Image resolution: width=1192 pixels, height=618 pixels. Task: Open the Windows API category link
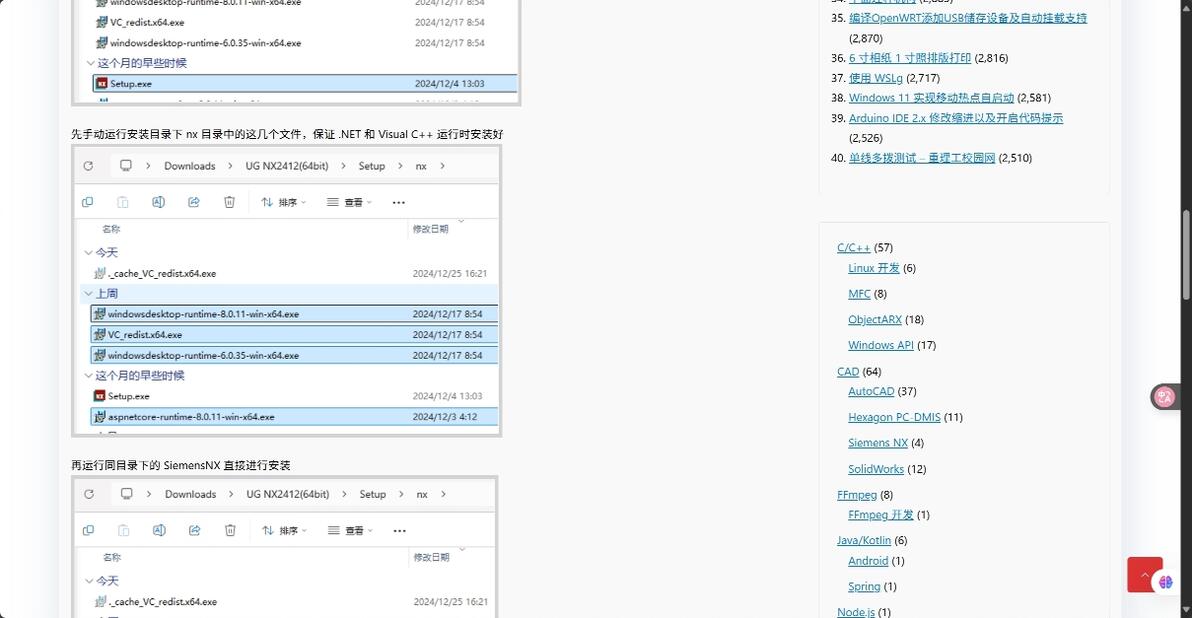881,345
